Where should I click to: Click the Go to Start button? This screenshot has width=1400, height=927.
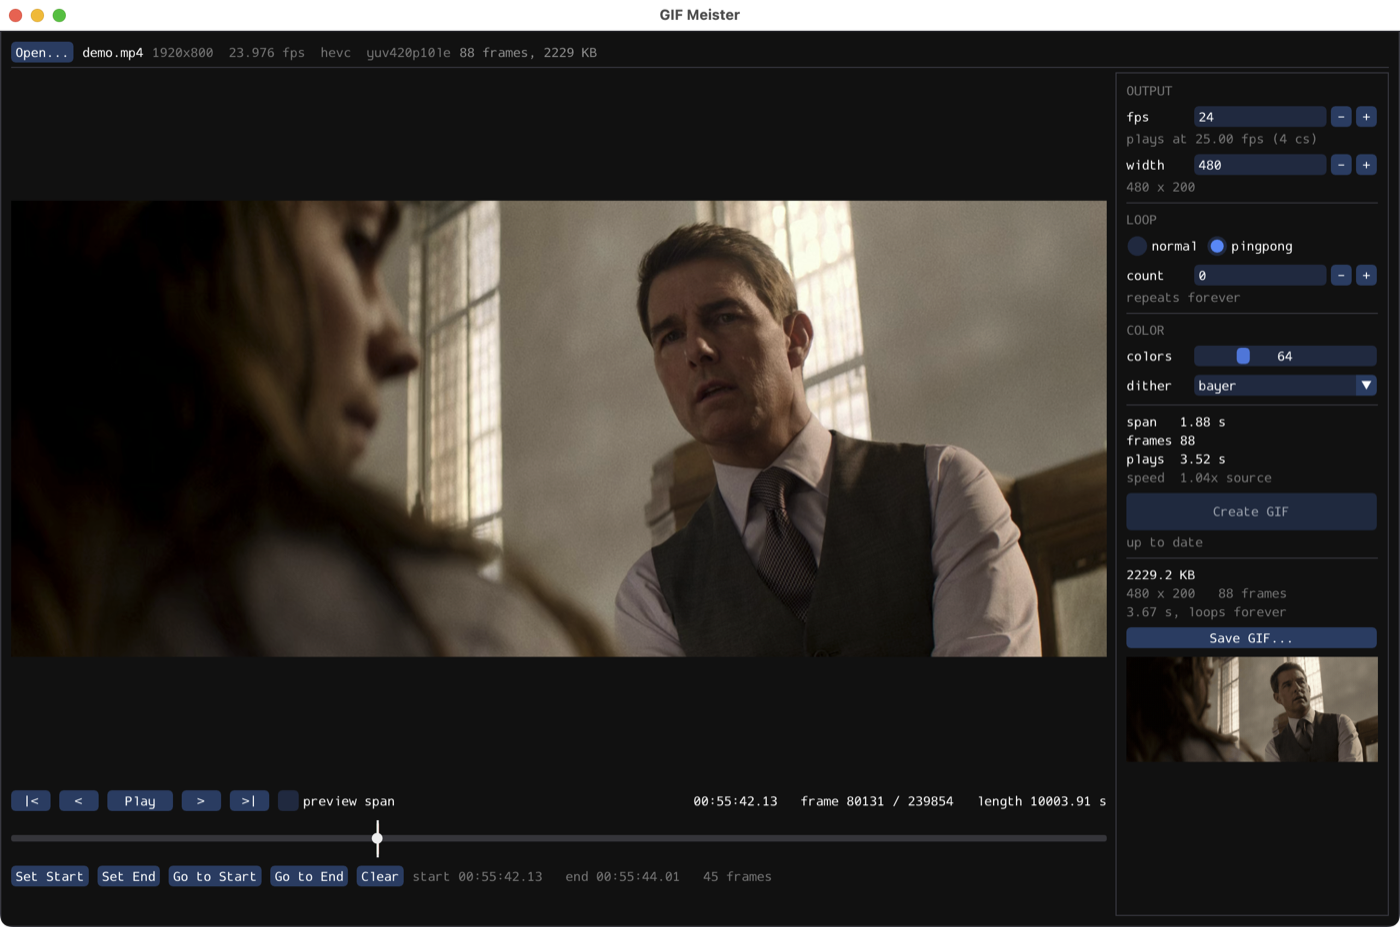(x=215, y=876)
